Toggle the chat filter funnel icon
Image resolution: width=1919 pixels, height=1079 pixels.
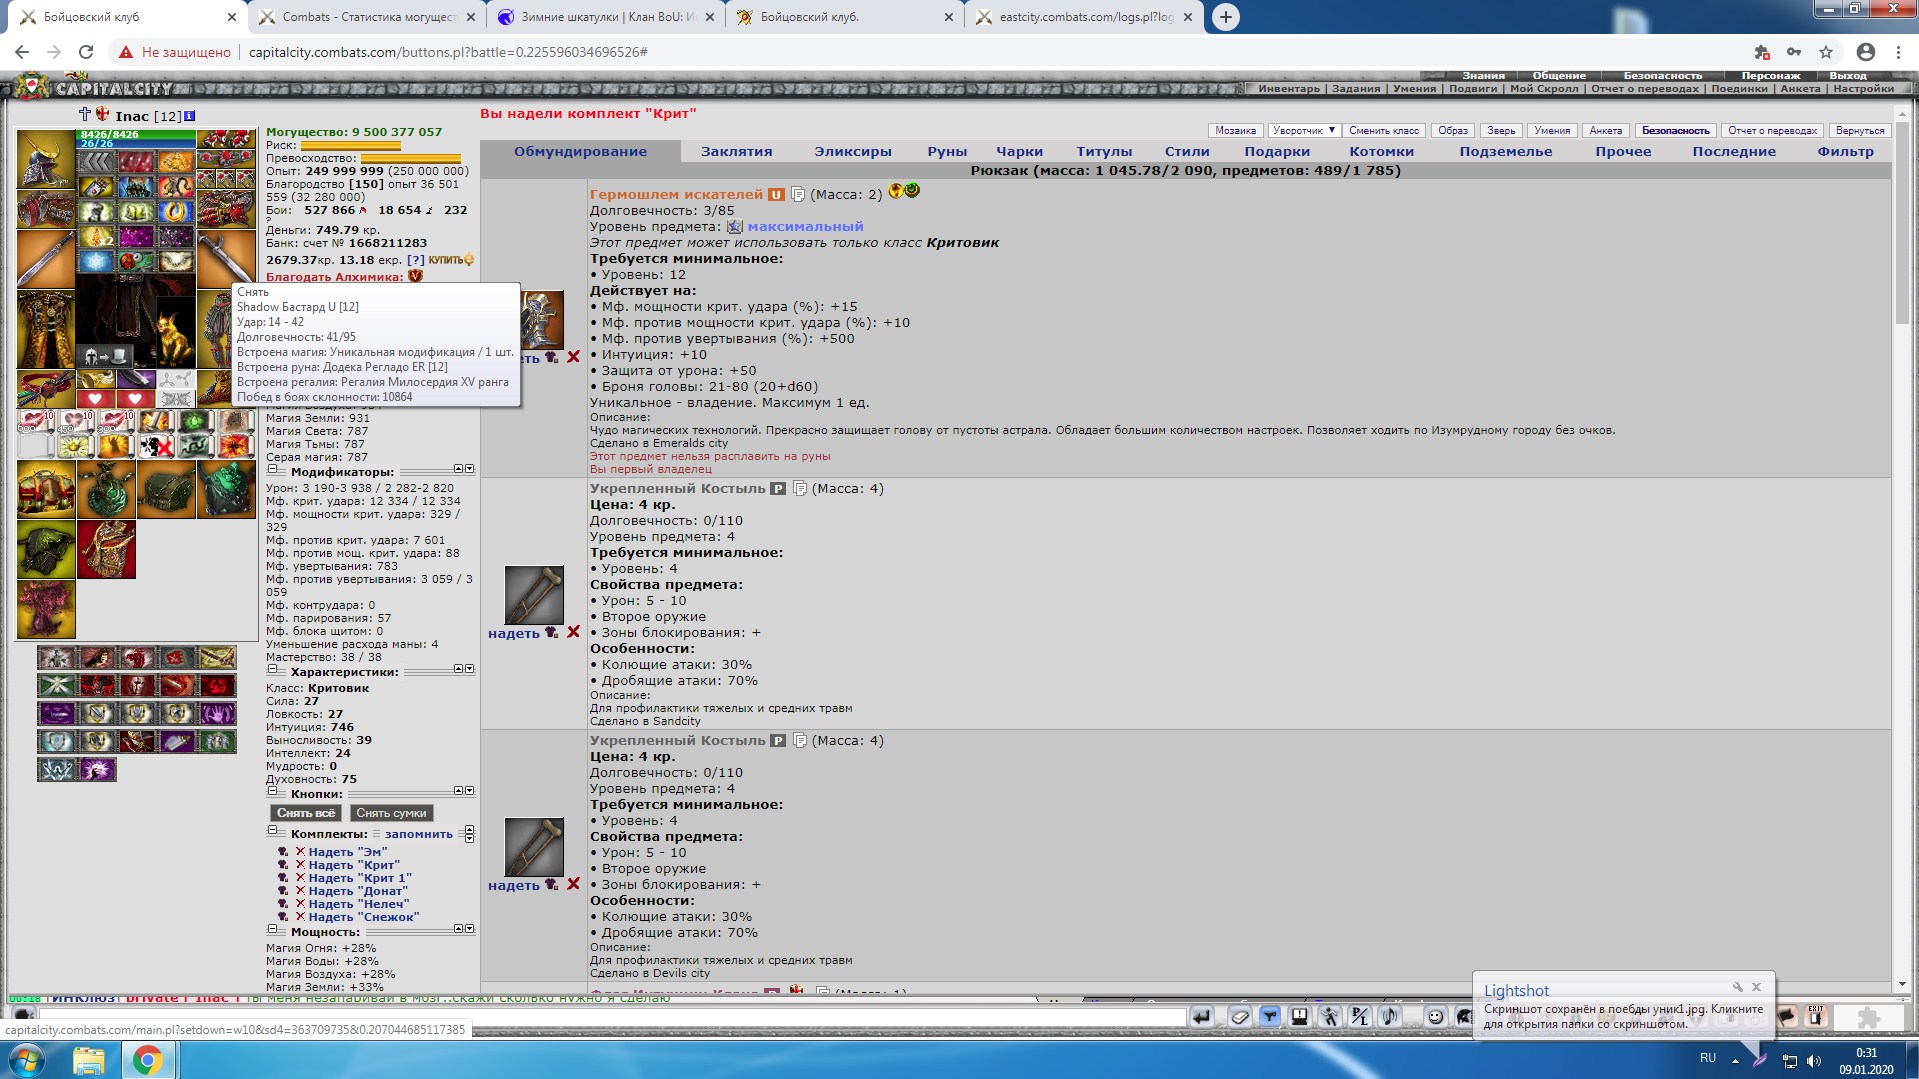[x=1270, y=1017]
